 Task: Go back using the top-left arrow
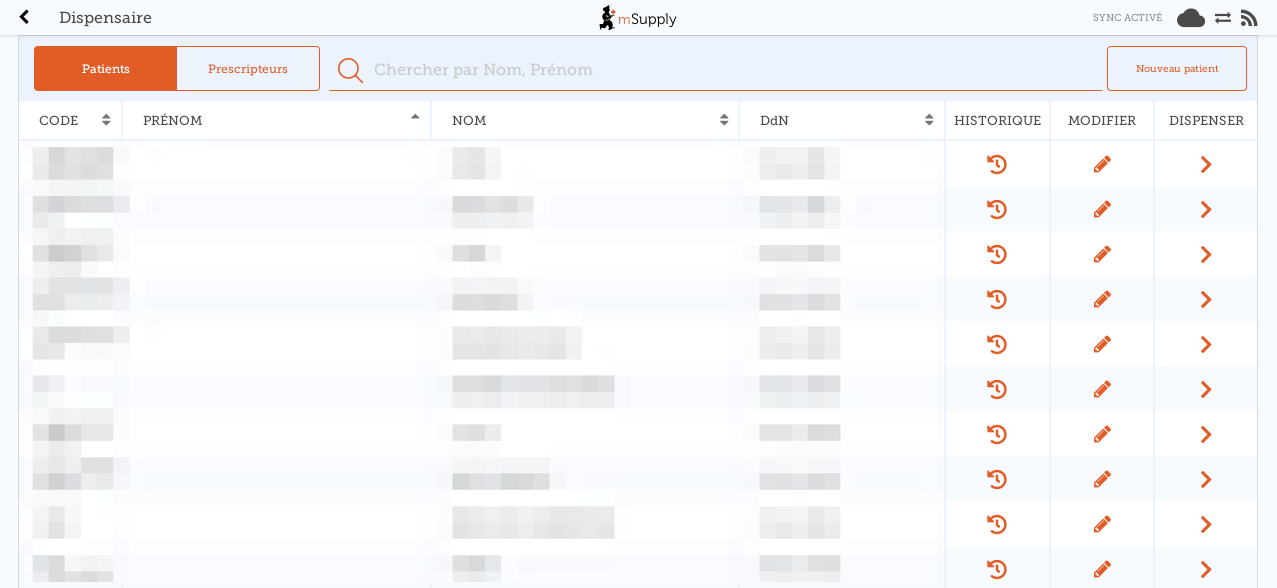coord(25,17)
